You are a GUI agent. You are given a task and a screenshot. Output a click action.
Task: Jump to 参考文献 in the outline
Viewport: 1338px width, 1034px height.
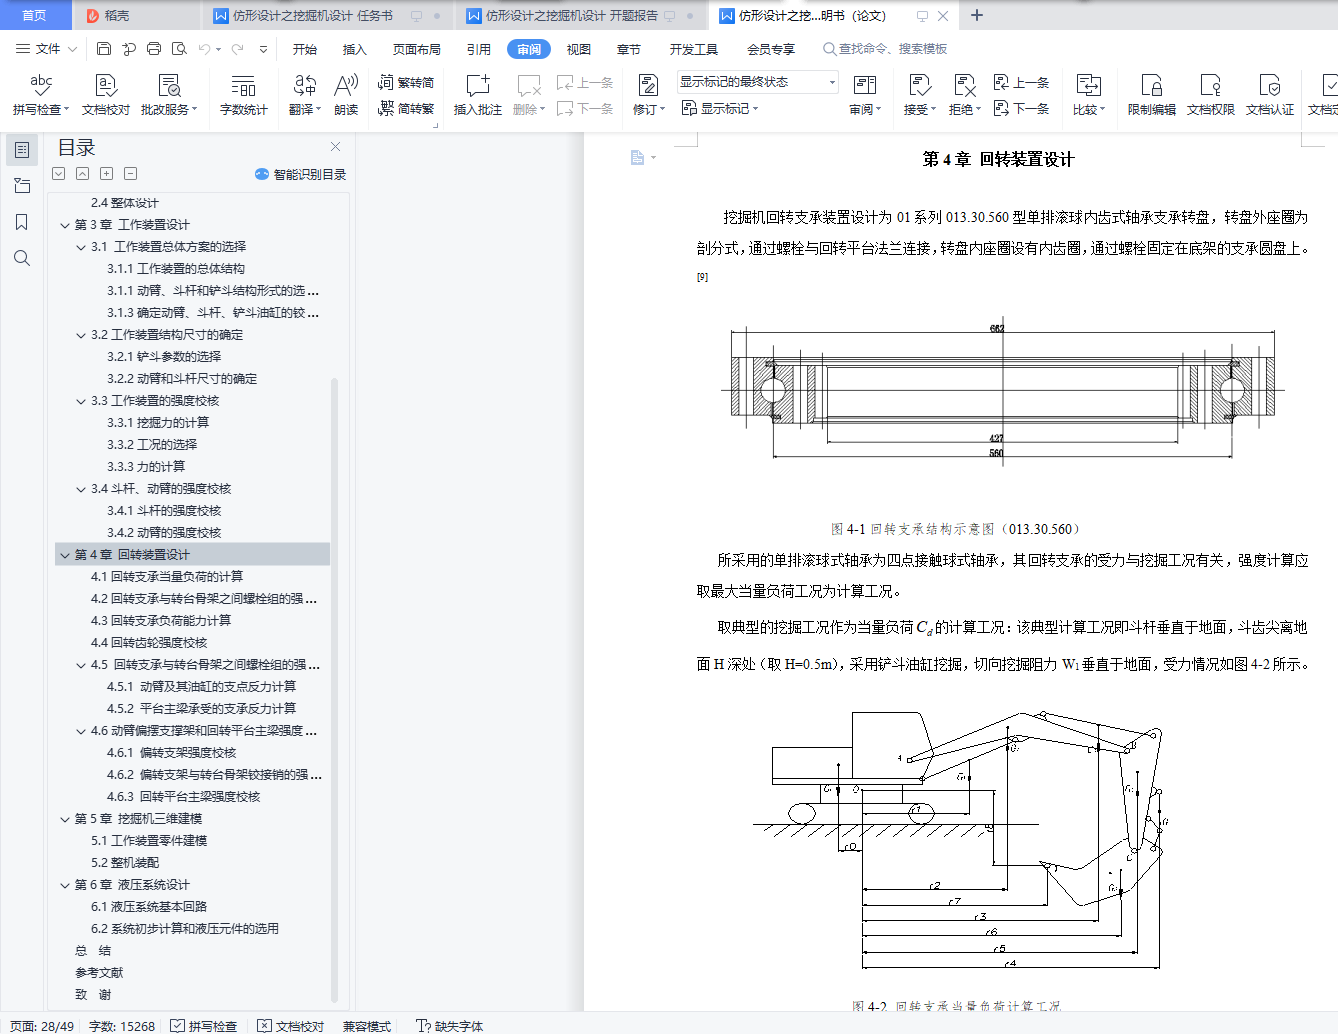point(99,973)
